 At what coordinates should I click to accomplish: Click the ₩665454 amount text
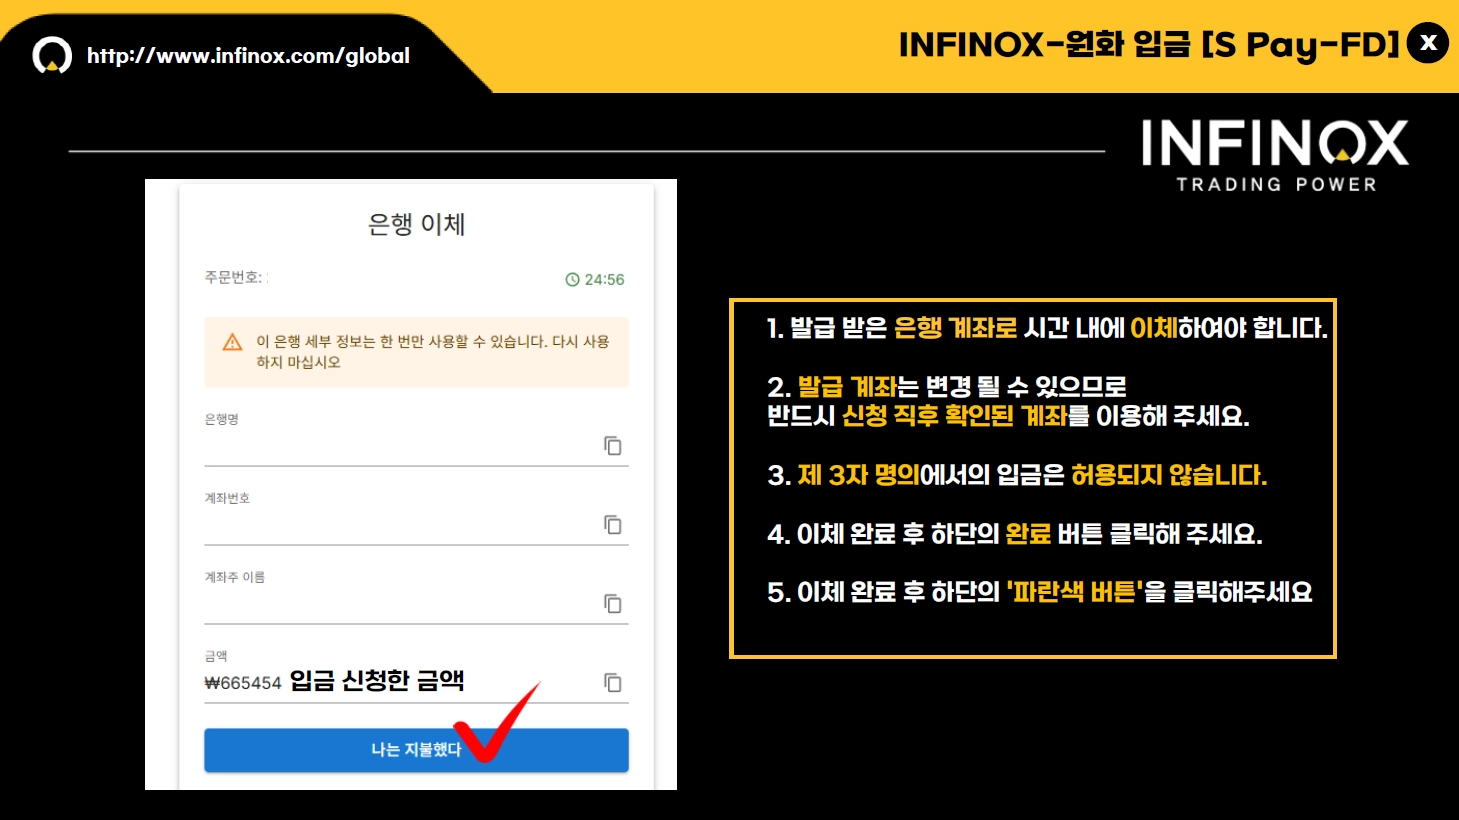[x=243, y=683]
